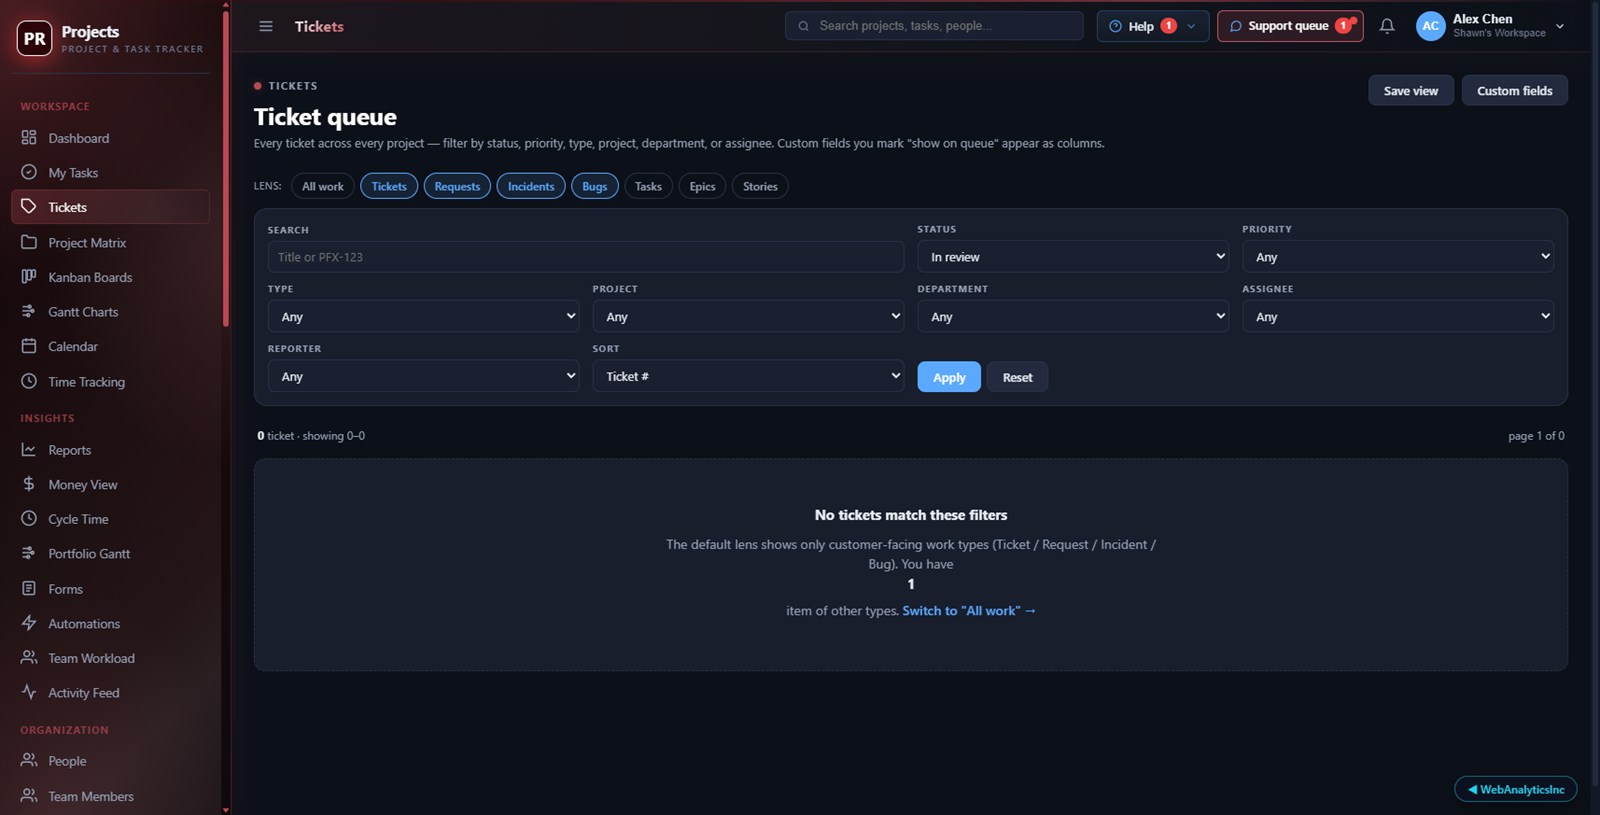The image size is (1600, 815).
Task: Click the Calendar icon in sidebar
Action: 29,346
